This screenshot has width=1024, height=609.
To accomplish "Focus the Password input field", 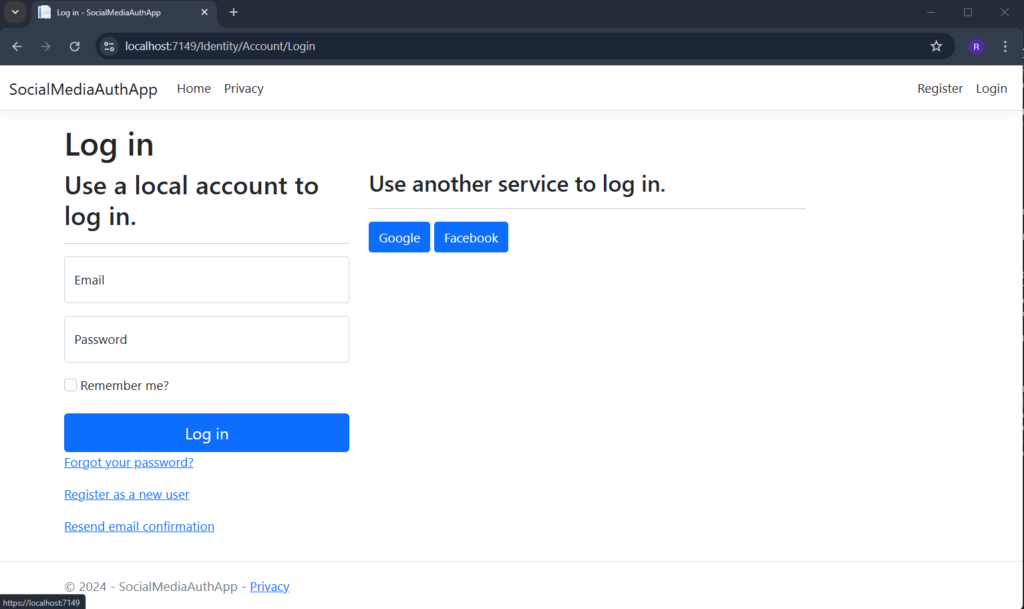I will pos(206,339).
